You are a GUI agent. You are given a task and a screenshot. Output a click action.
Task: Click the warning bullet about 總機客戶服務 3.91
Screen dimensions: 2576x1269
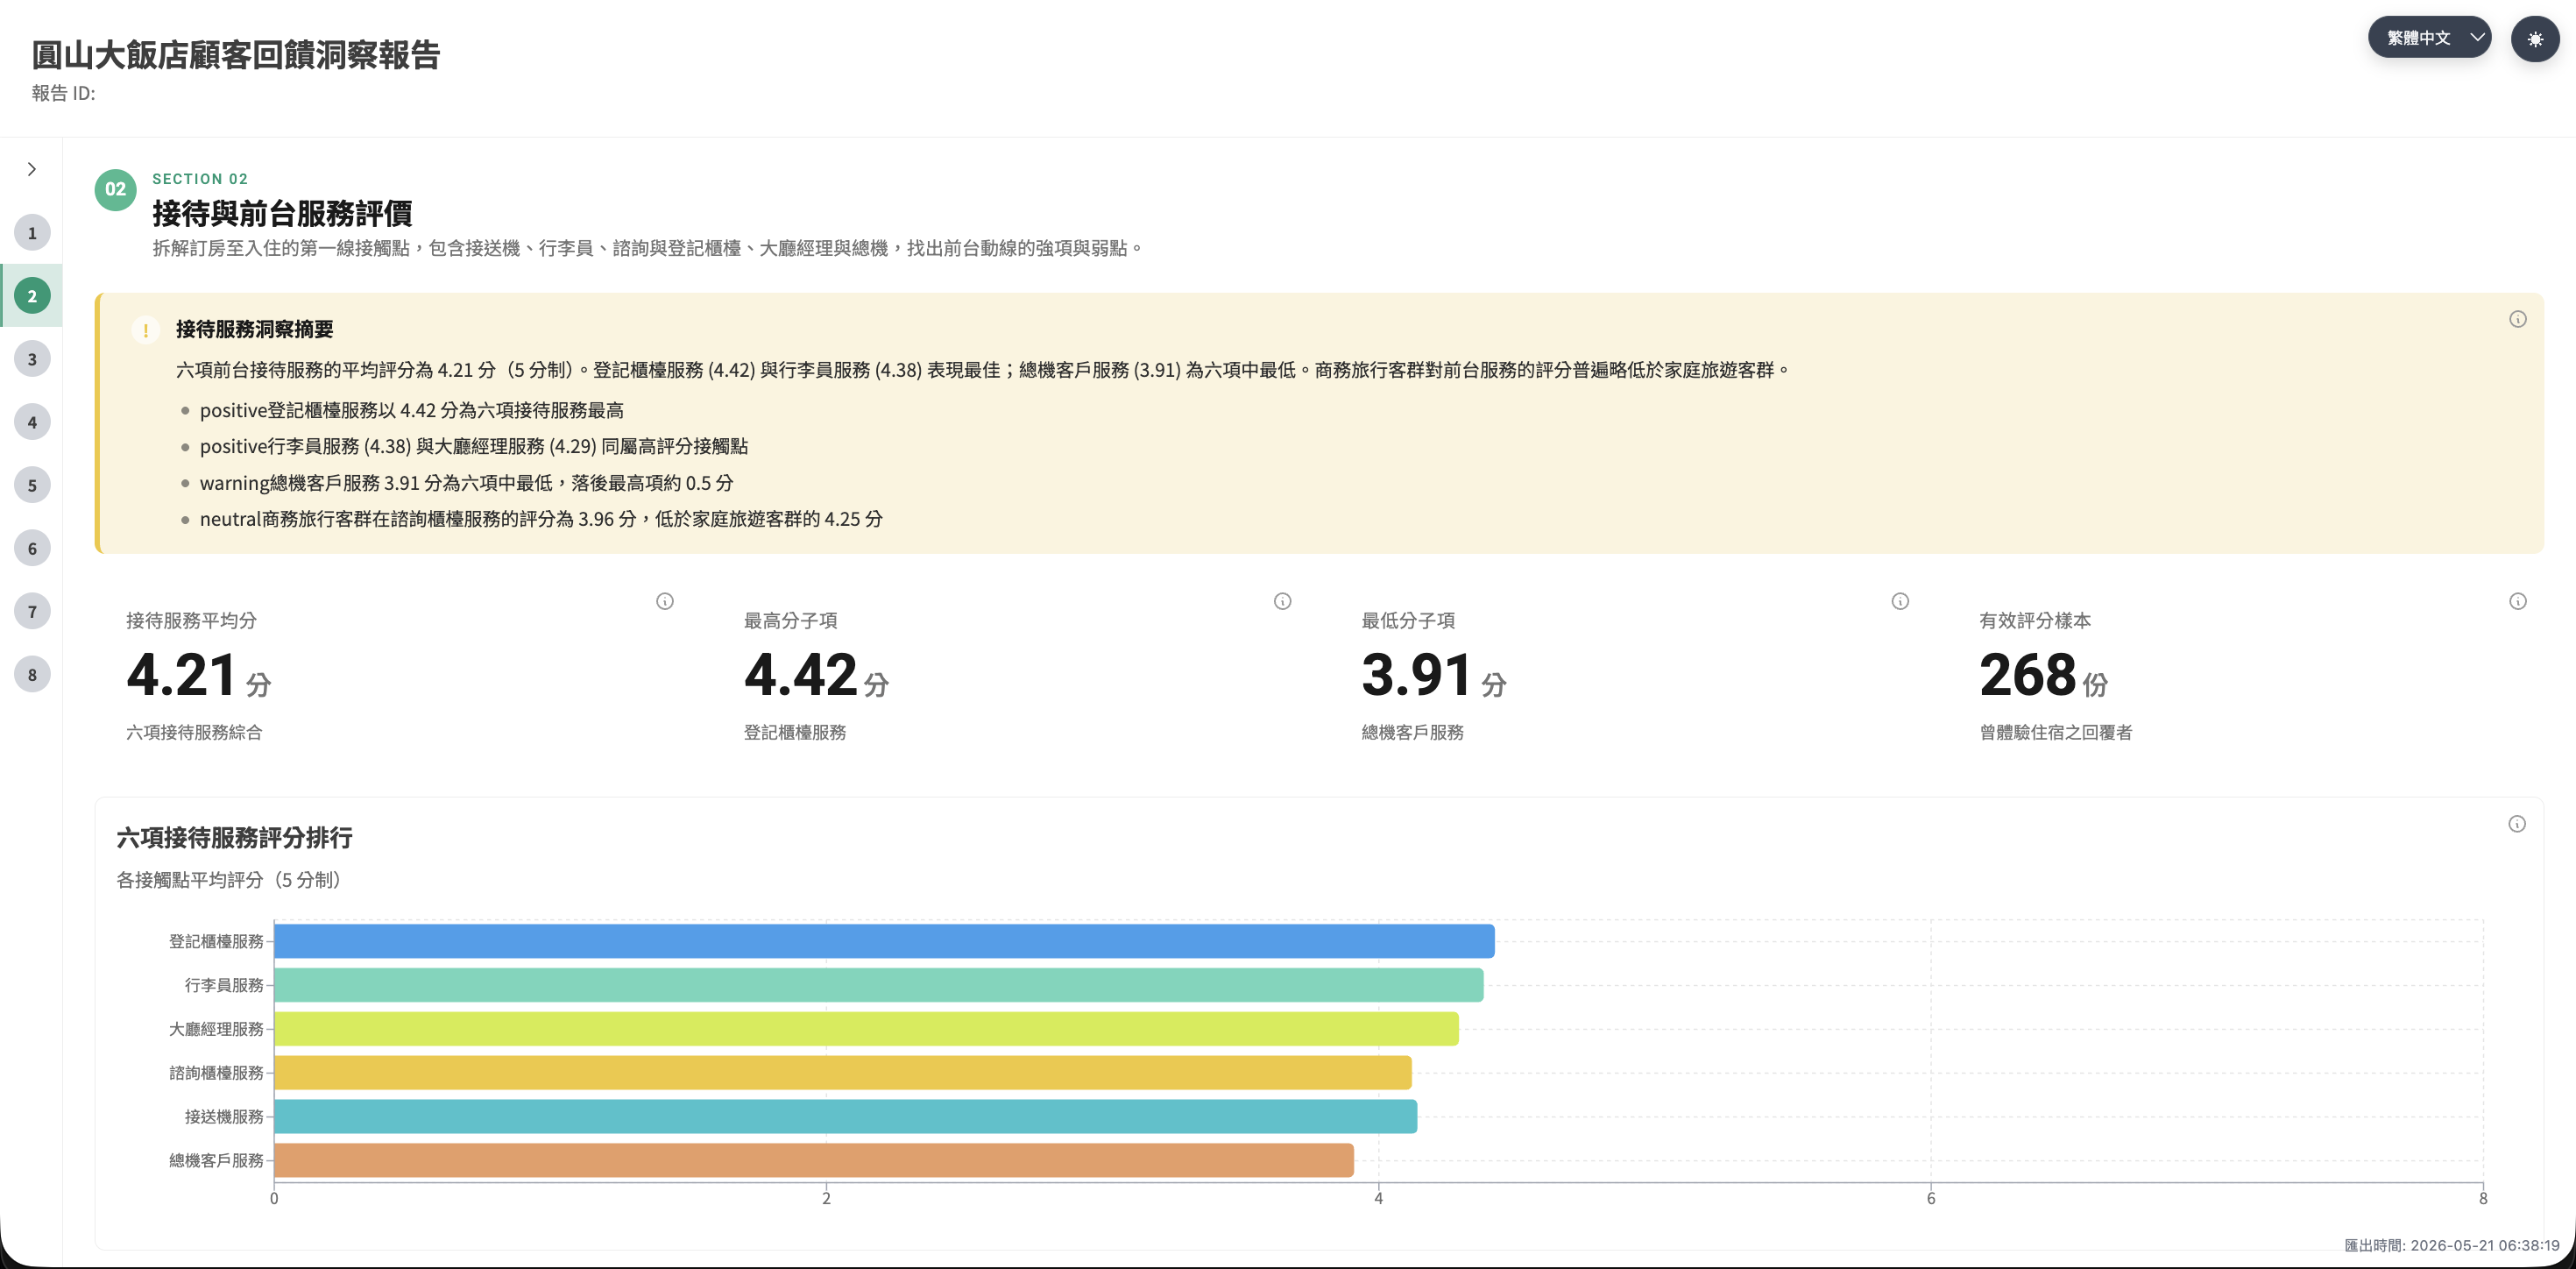[x=466, y=483]
